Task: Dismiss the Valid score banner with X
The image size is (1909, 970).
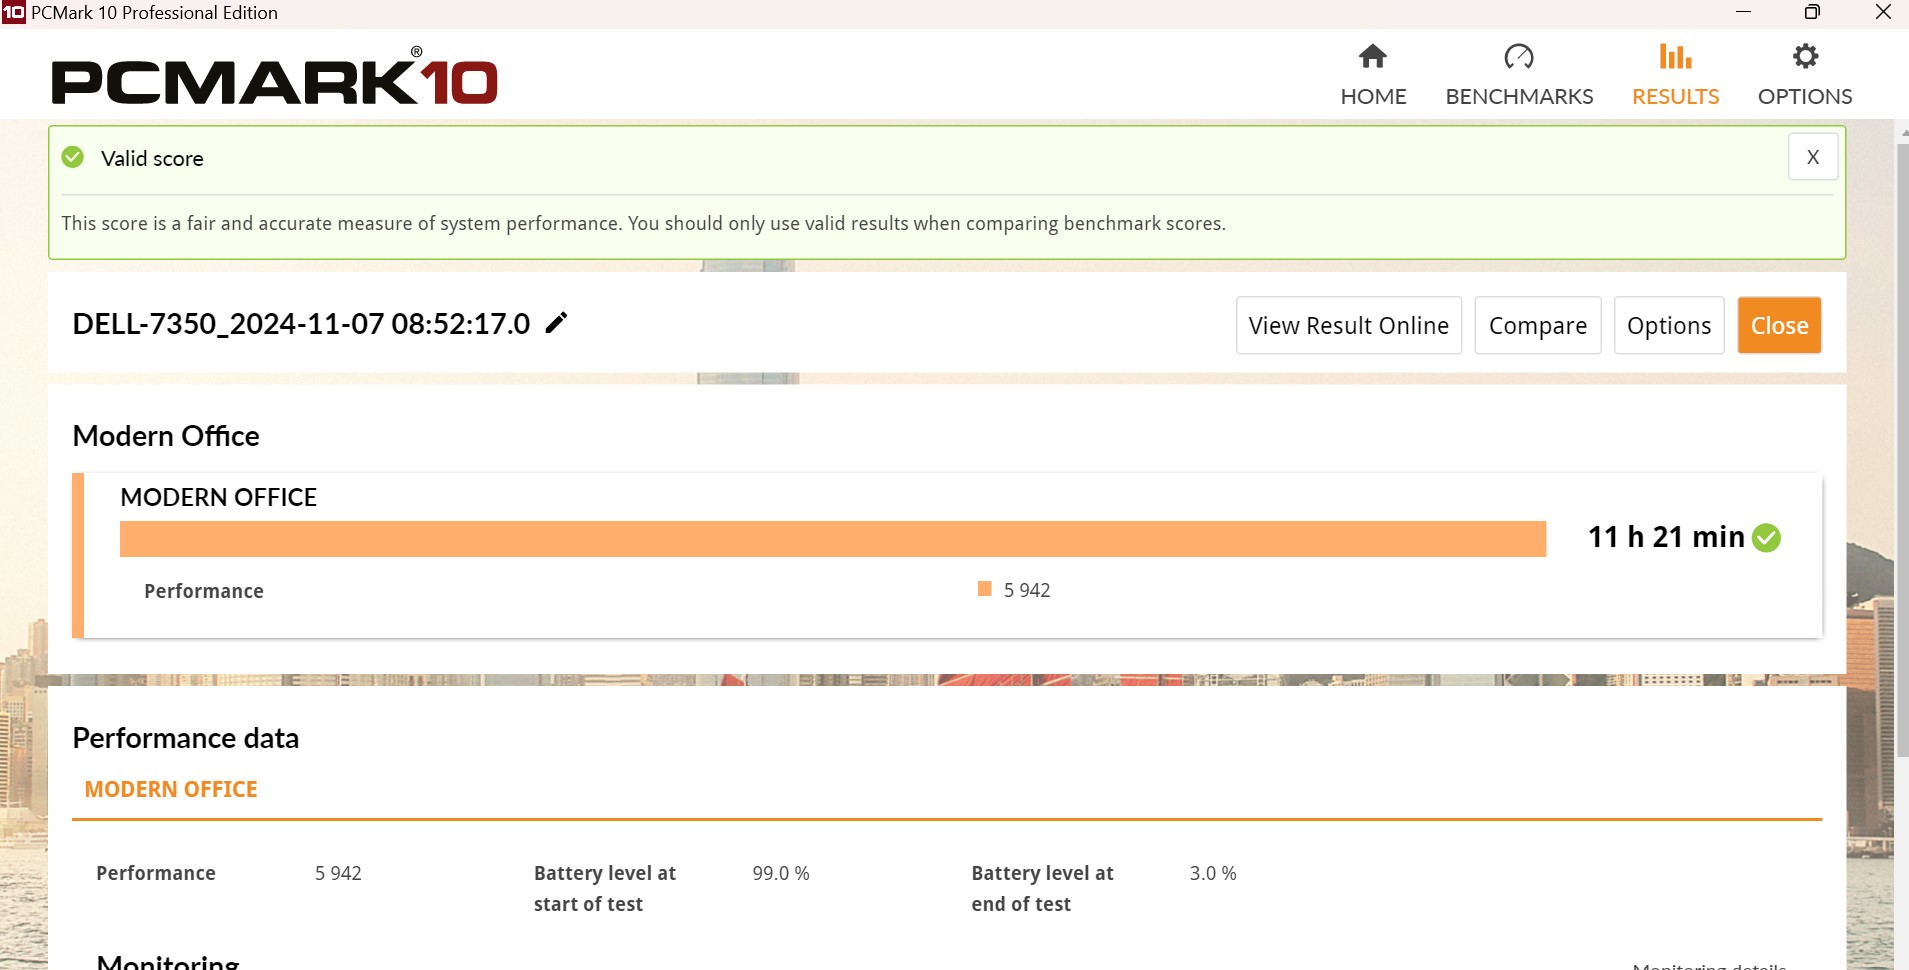Action: point(1812,157)
